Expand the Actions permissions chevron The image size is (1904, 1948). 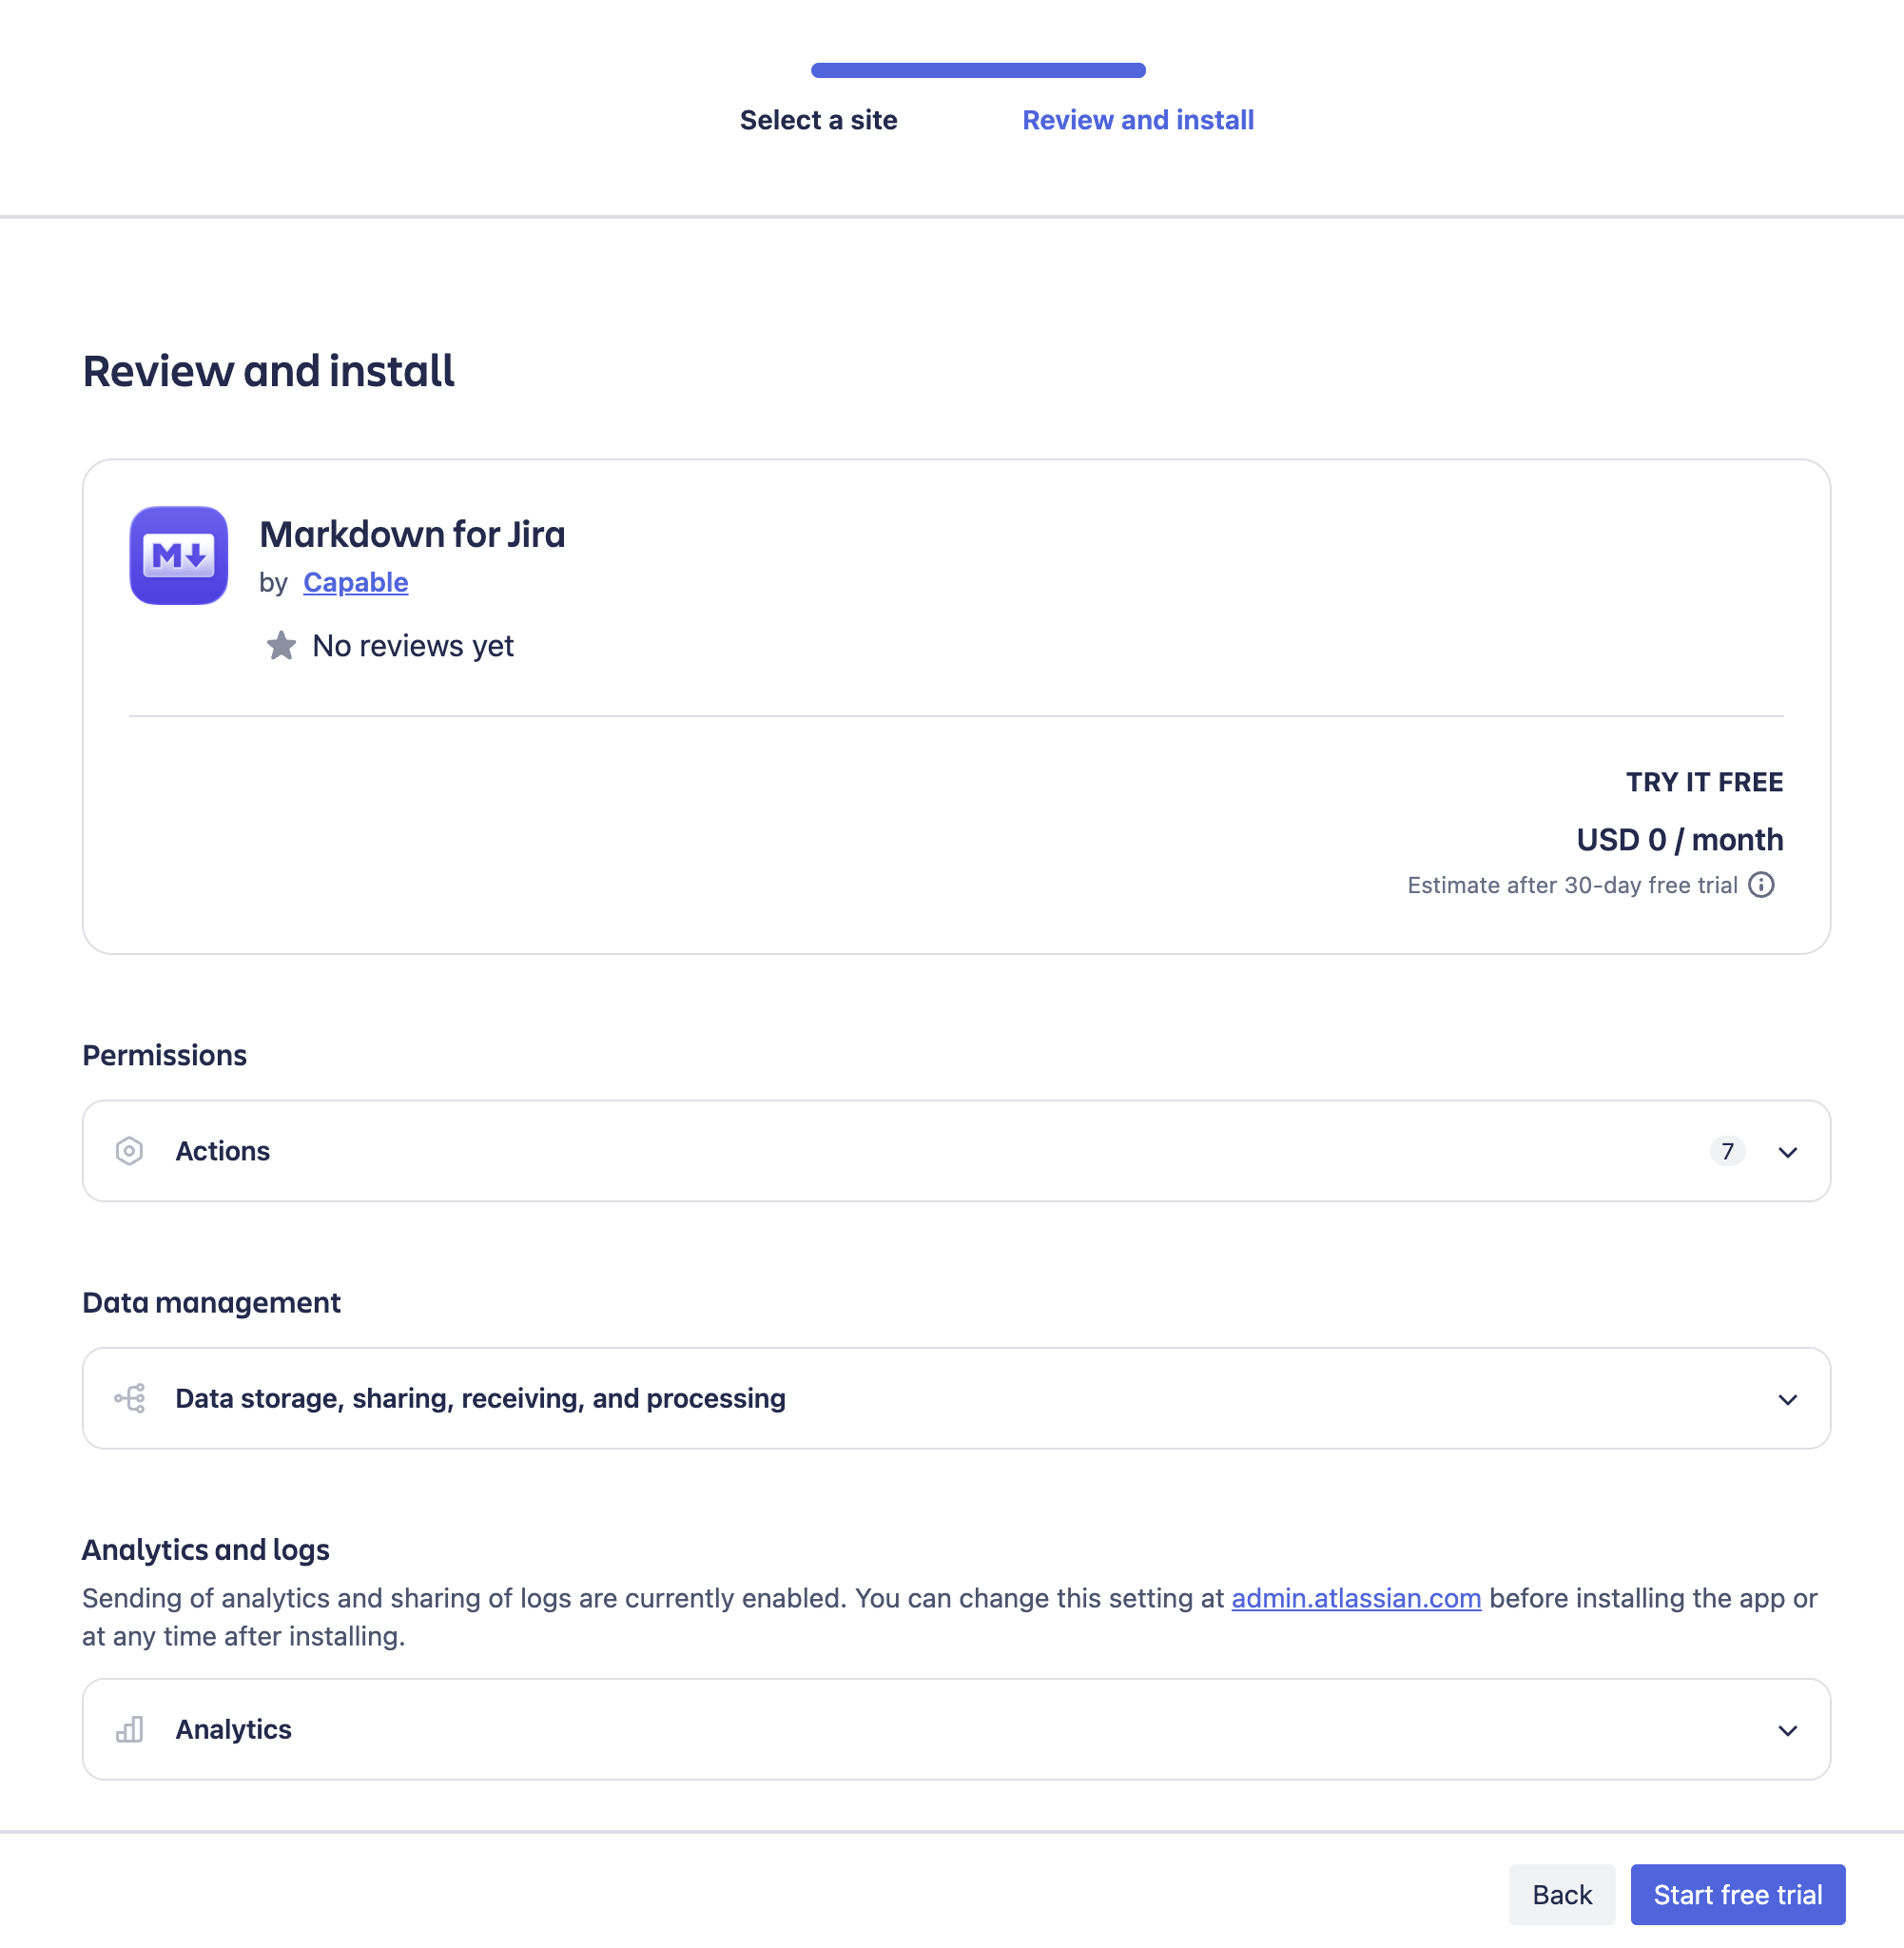[1788, 1152]
